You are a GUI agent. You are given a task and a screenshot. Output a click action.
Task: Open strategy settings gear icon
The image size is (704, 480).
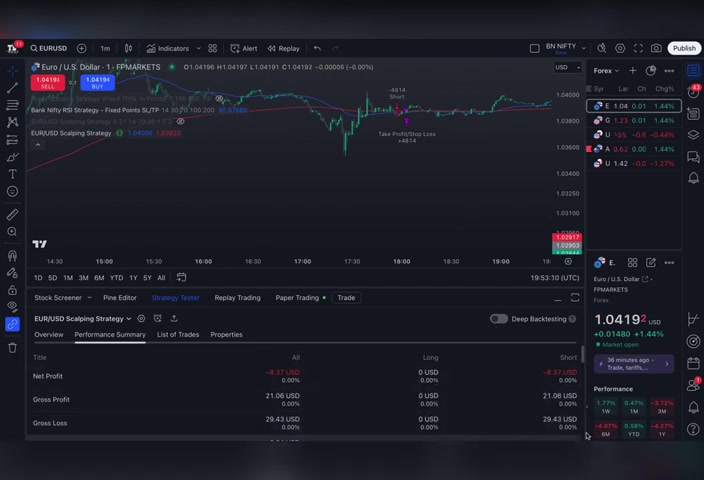click(141, 318)
